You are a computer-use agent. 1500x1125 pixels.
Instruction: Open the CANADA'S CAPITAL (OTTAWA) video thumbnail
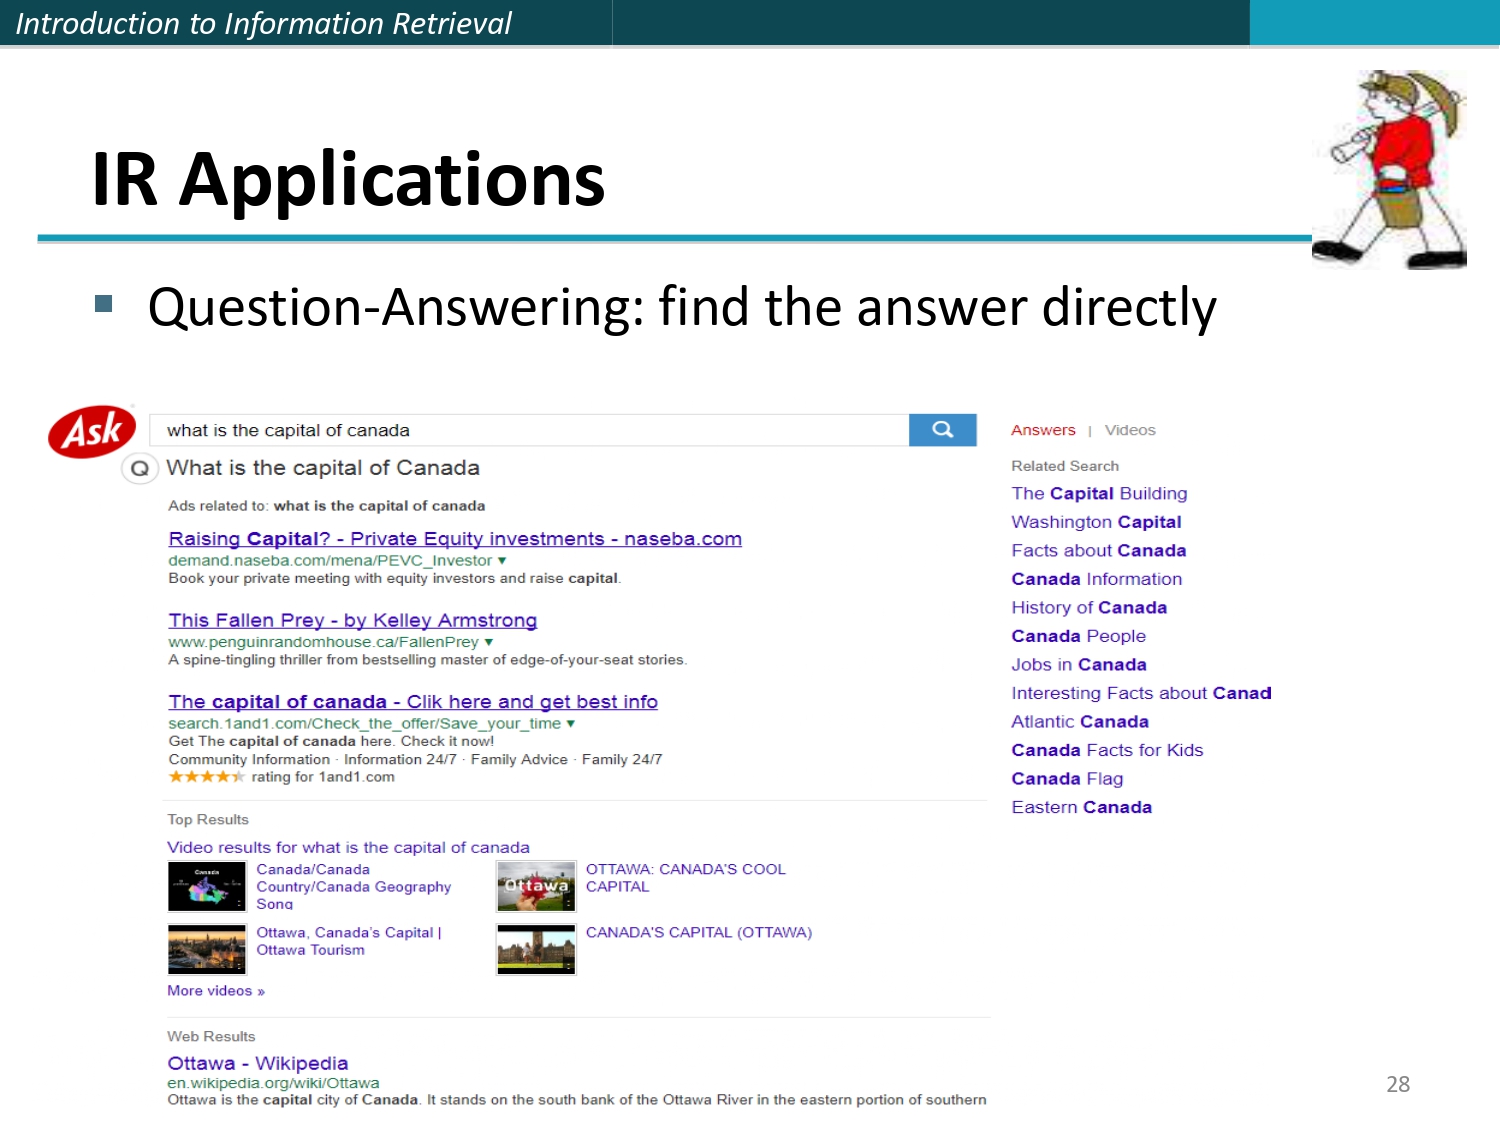tap(536, 948)
